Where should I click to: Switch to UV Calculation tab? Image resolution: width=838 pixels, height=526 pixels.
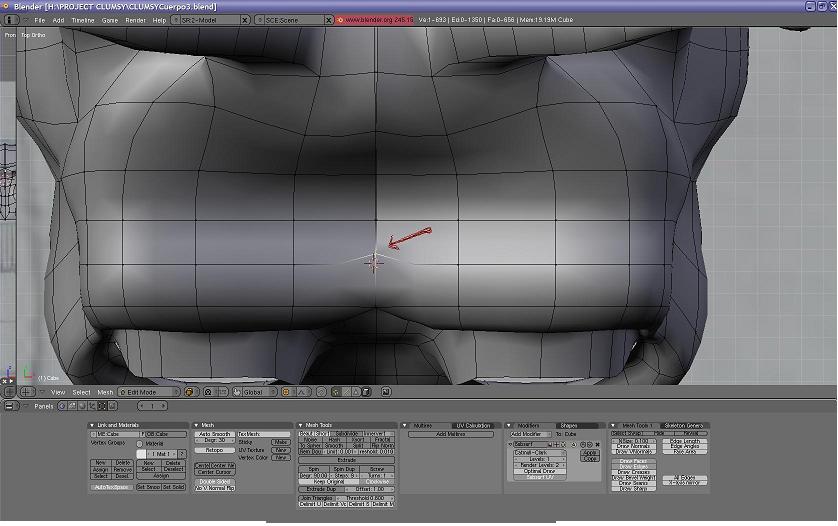473,426
